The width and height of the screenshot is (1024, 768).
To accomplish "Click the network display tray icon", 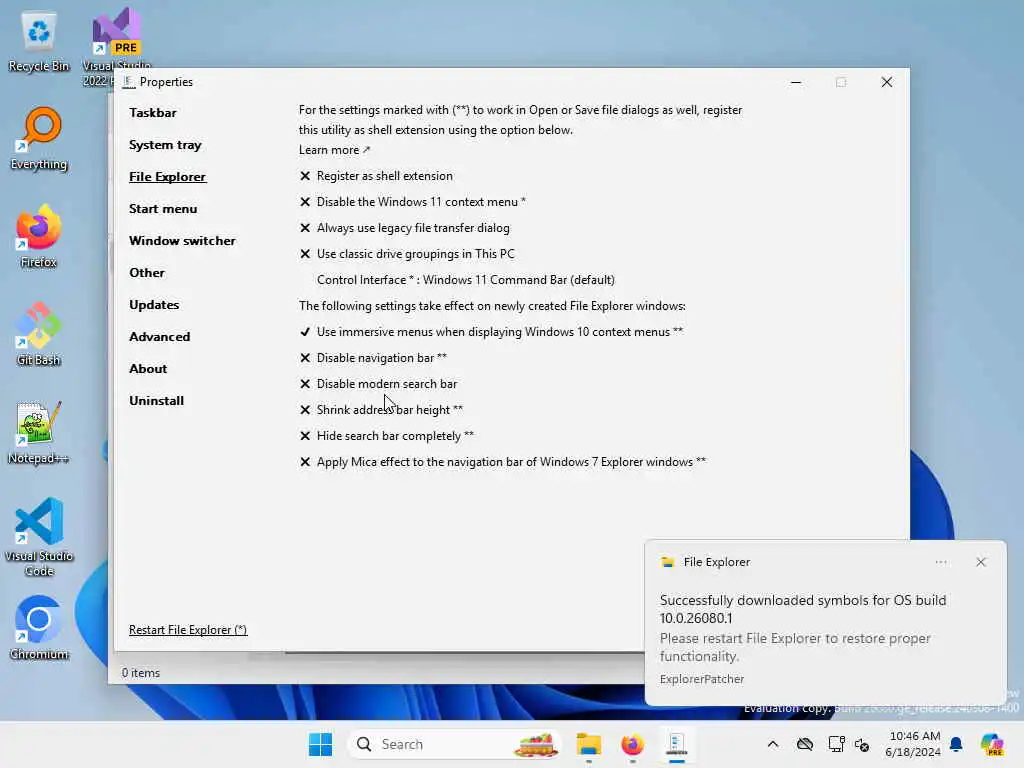I will [836, 744].
